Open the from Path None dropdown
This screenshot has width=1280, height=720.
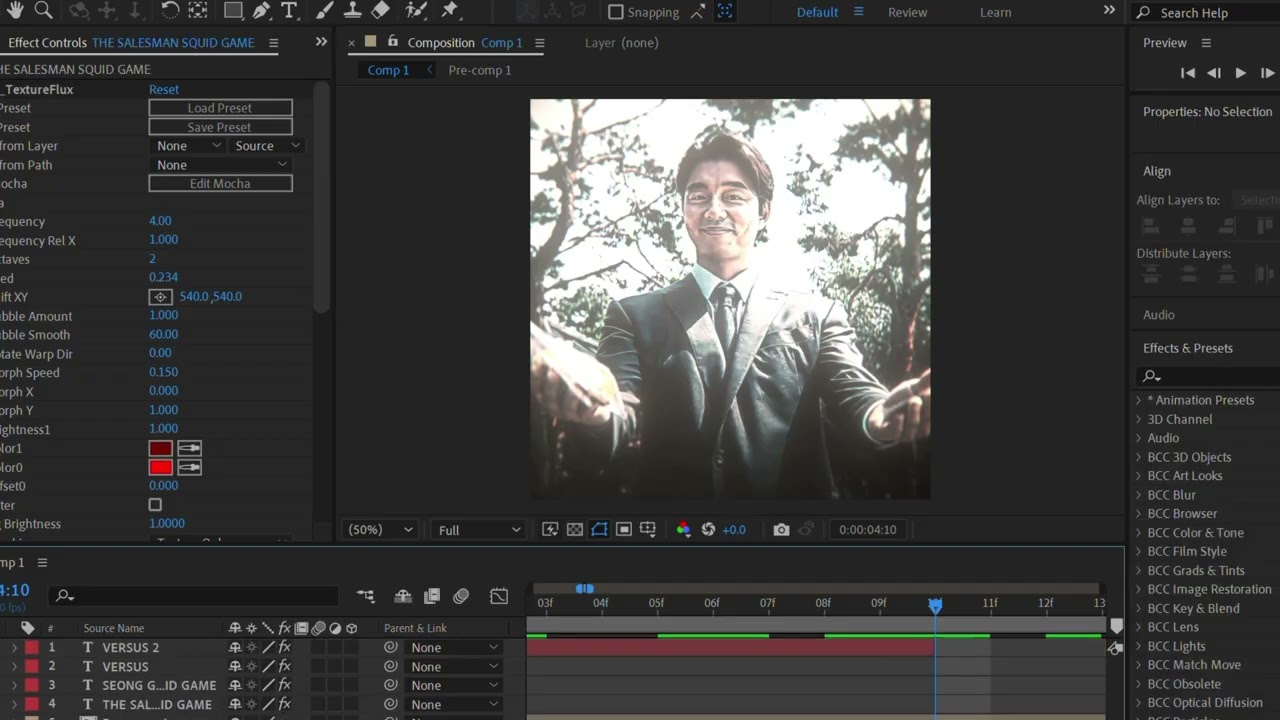click(220, 165)
